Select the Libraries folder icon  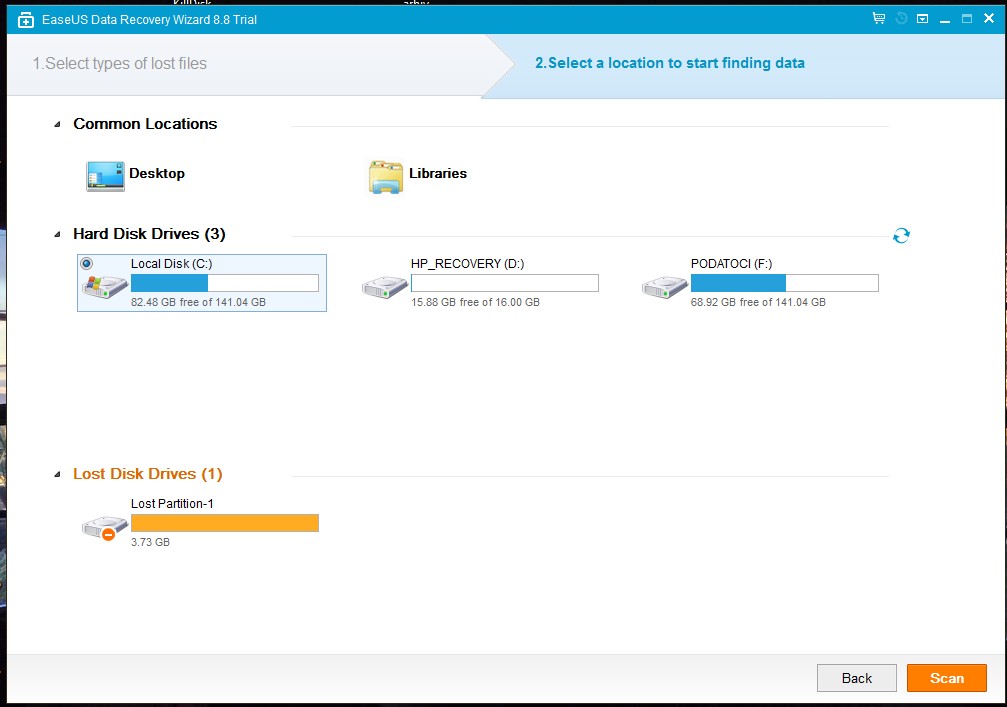pos(385,177)
